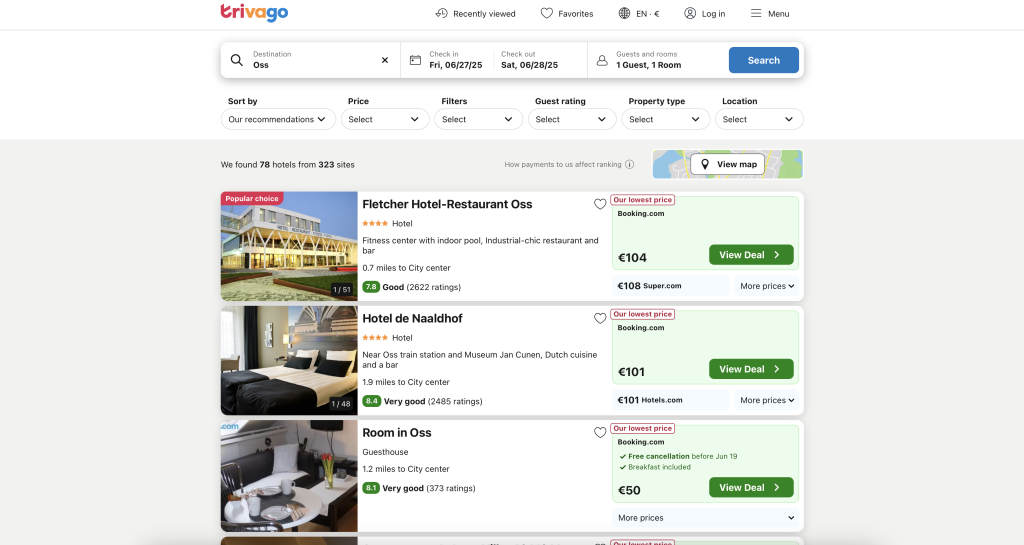Open Hotel de Naaldhof photo
This screenshot has height=545, width=1024.
coord(289,360)
